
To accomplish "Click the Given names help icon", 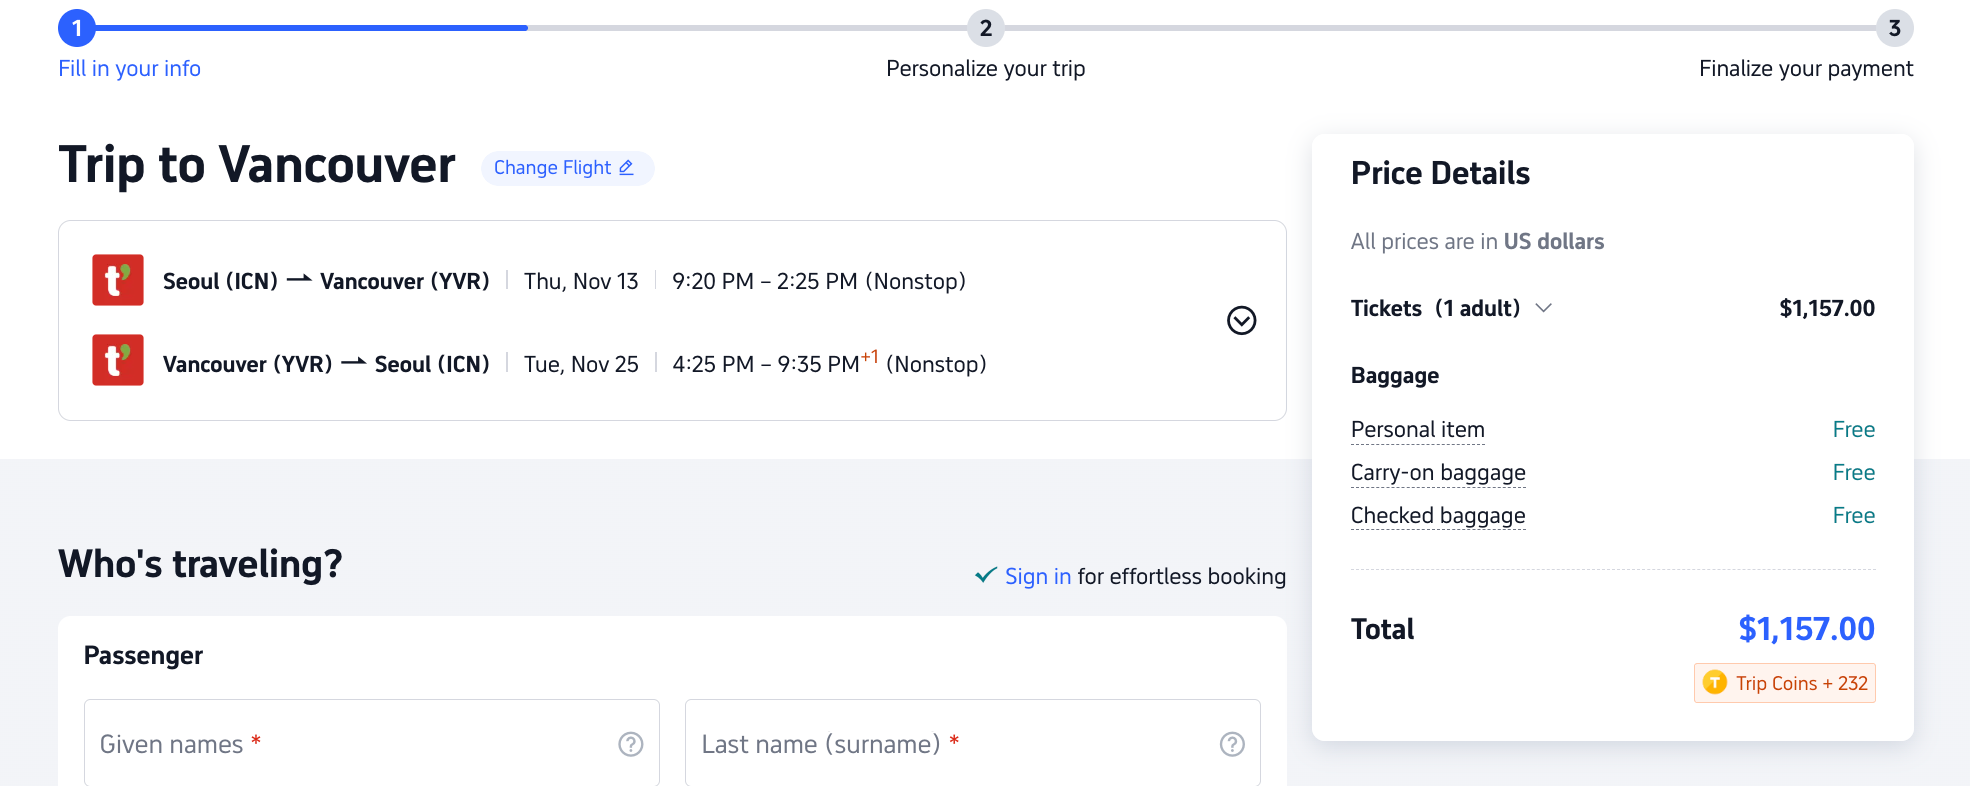I will (x=630, y=744).
